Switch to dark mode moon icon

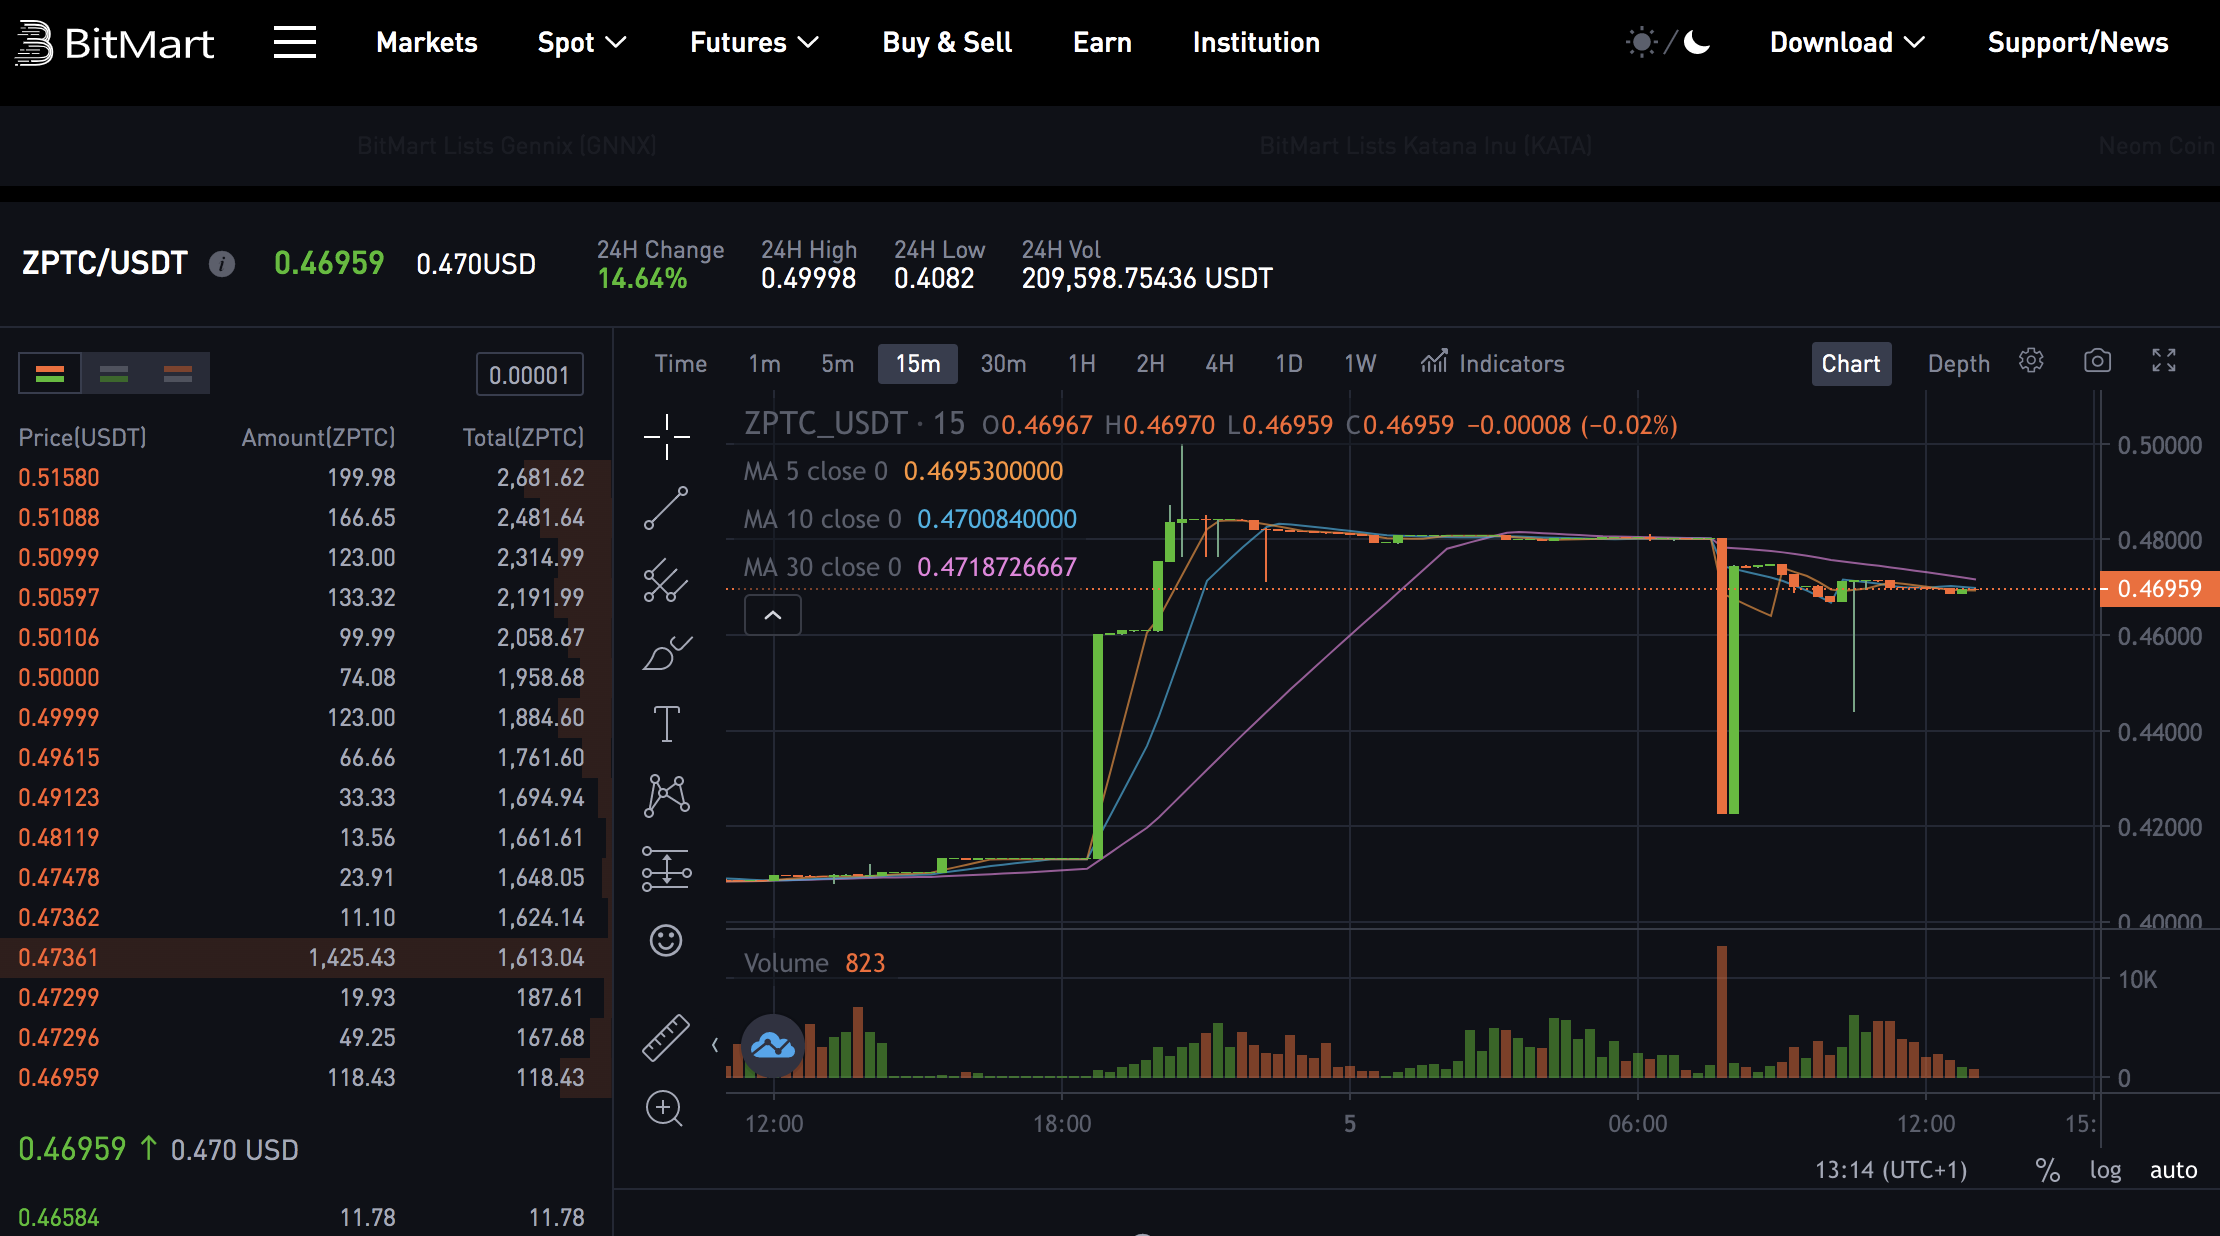click(1697, 42)
